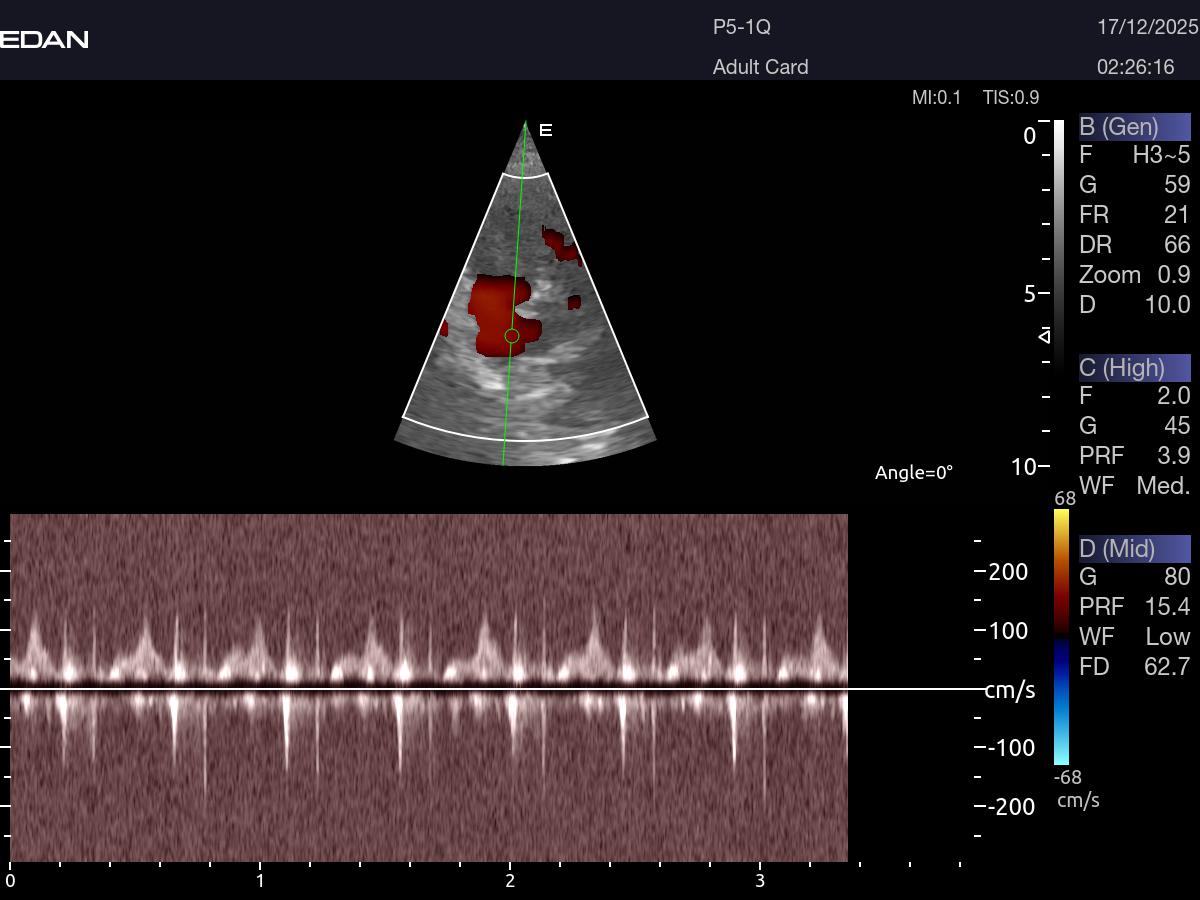Click the EDAN logo
The image size is (1200, 900).
(x=44, y=39)
